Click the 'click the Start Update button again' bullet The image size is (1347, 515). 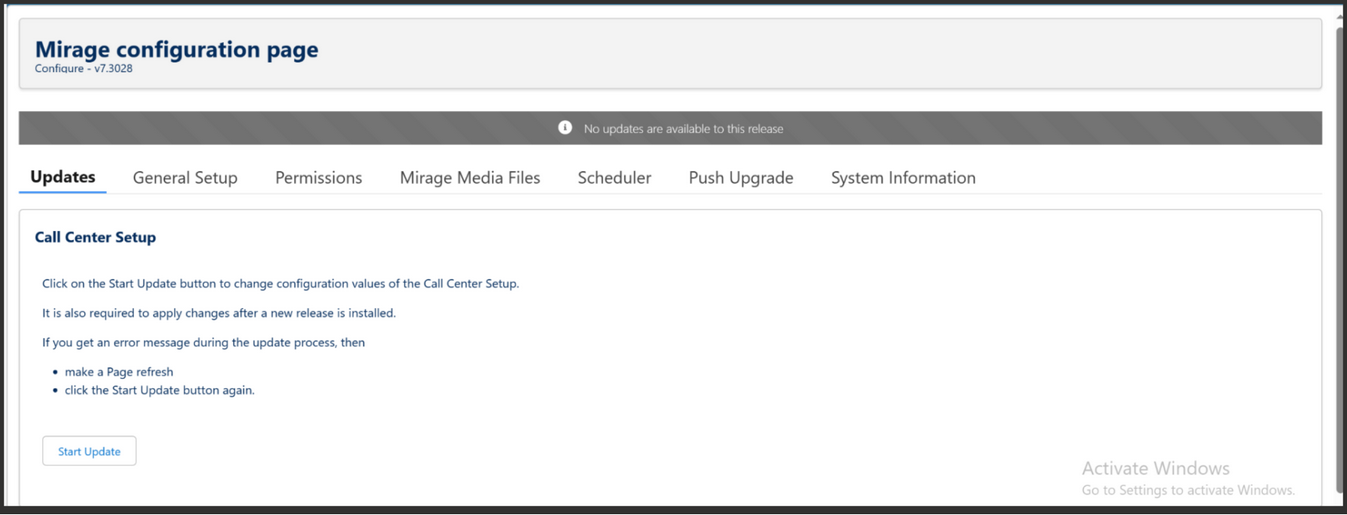[x=160, y=390]
